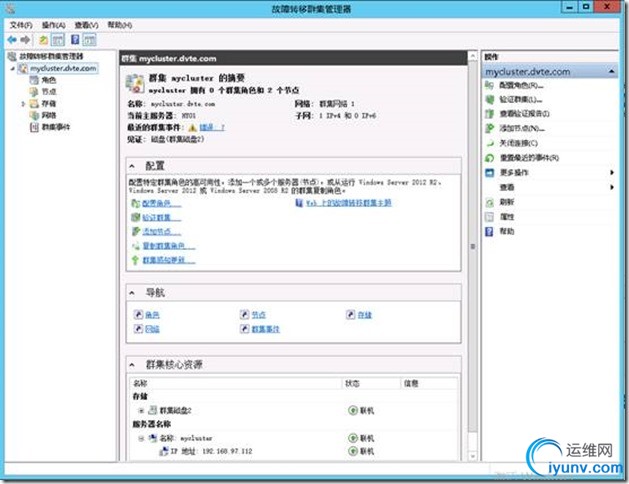Click 刷新 in the actions pane

click(507, 202)
